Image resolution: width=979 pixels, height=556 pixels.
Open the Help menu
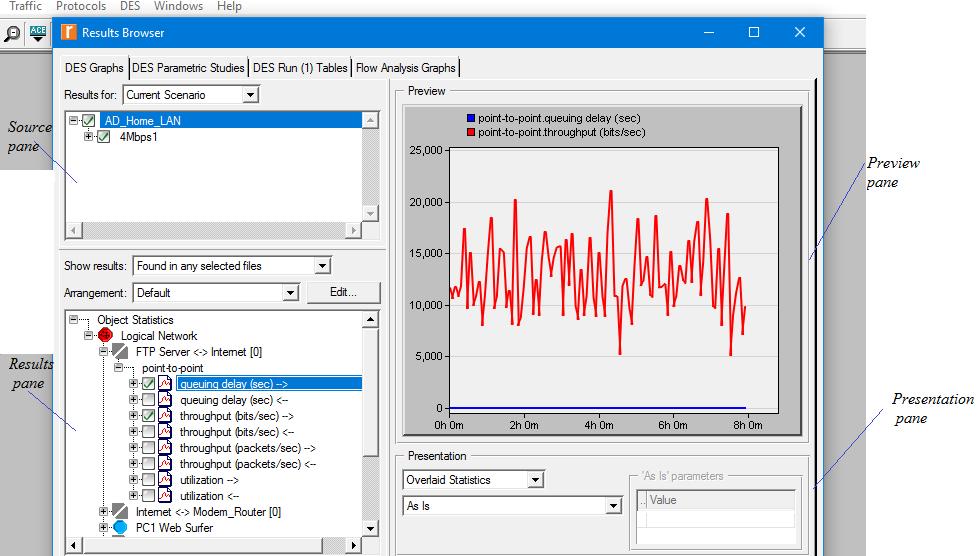click(x=229, y=6)
